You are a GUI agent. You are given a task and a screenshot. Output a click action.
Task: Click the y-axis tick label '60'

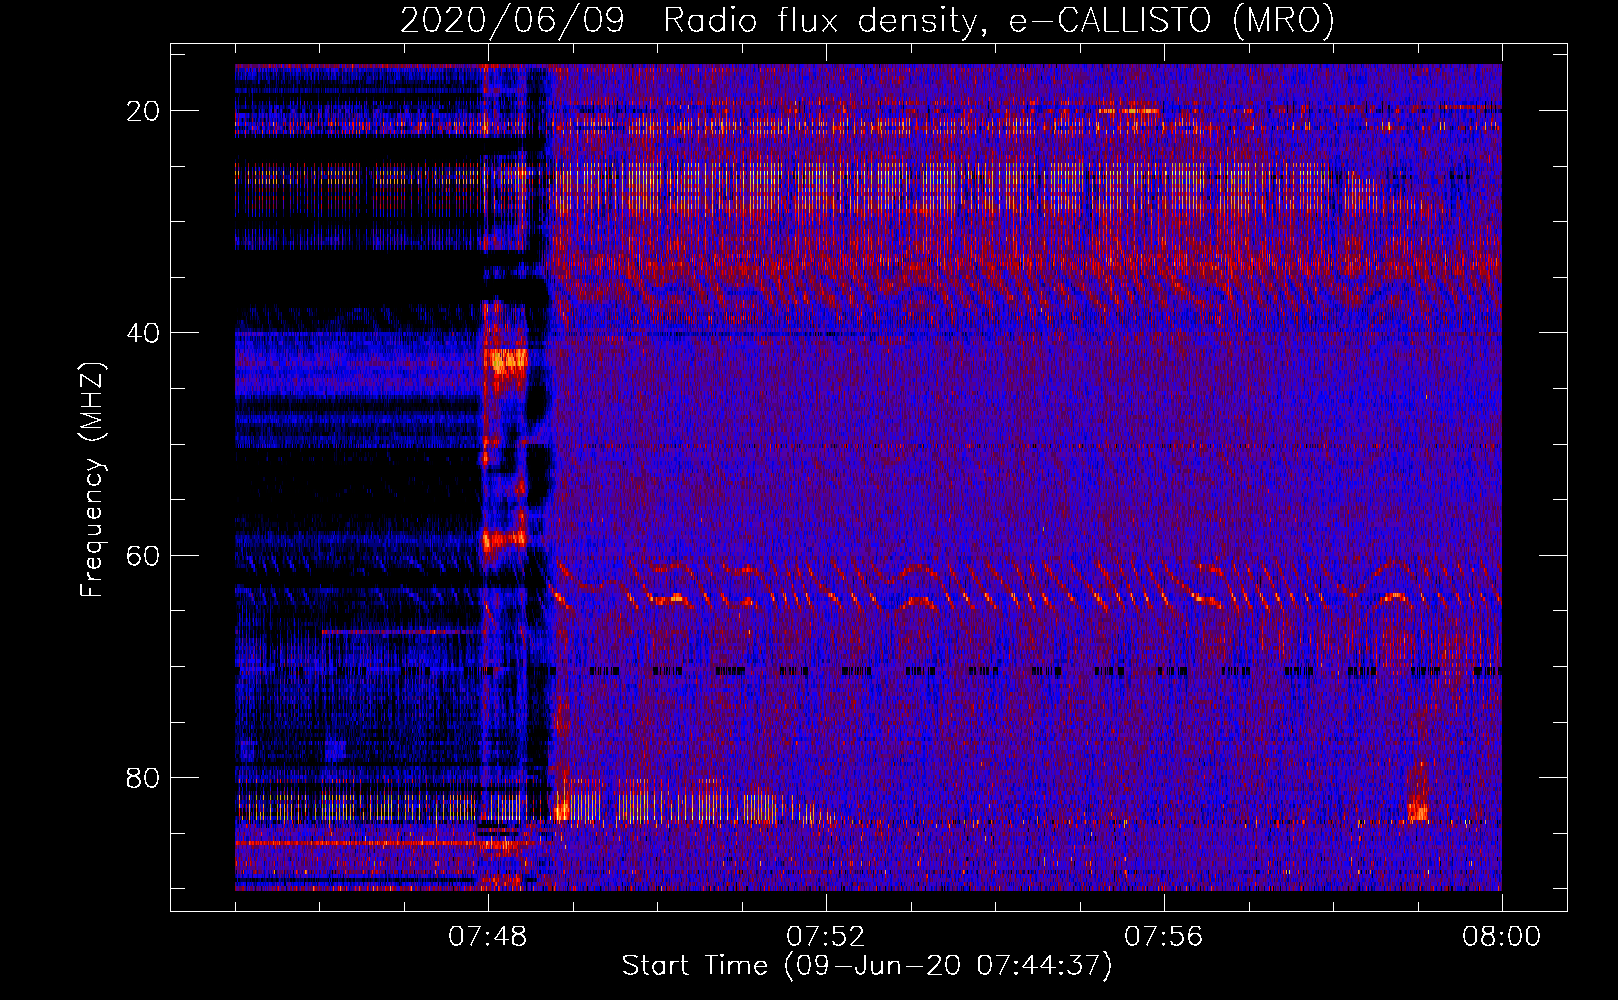(144, 555)
